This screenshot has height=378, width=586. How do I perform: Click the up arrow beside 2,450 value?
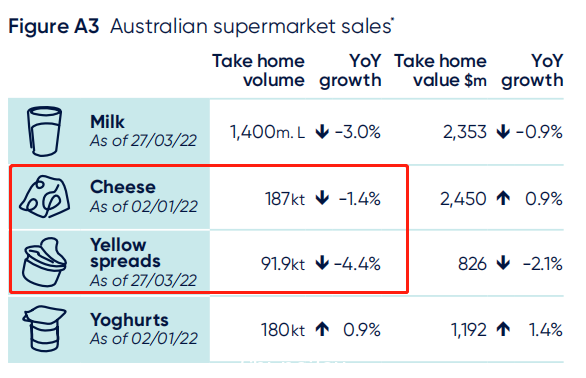(503, 198)
